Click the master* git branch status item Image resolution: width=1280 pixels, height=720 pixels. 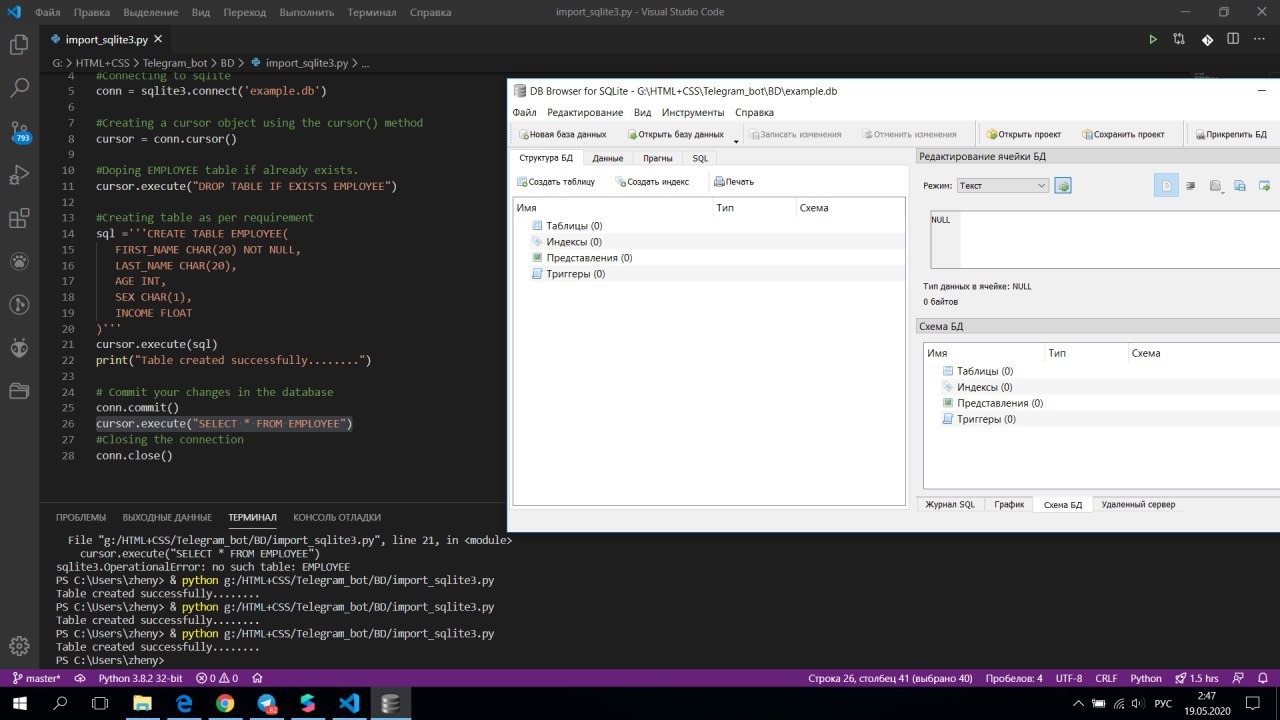[x=36, y=678]
